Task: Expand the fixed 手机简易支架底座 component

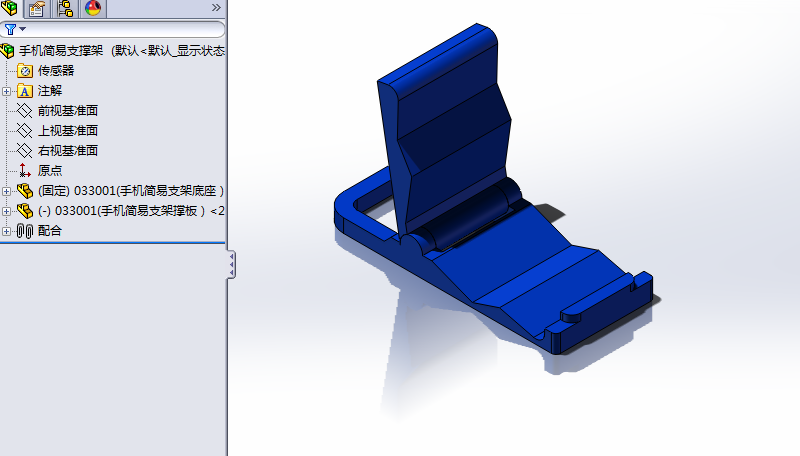Action: coord(6,191)
